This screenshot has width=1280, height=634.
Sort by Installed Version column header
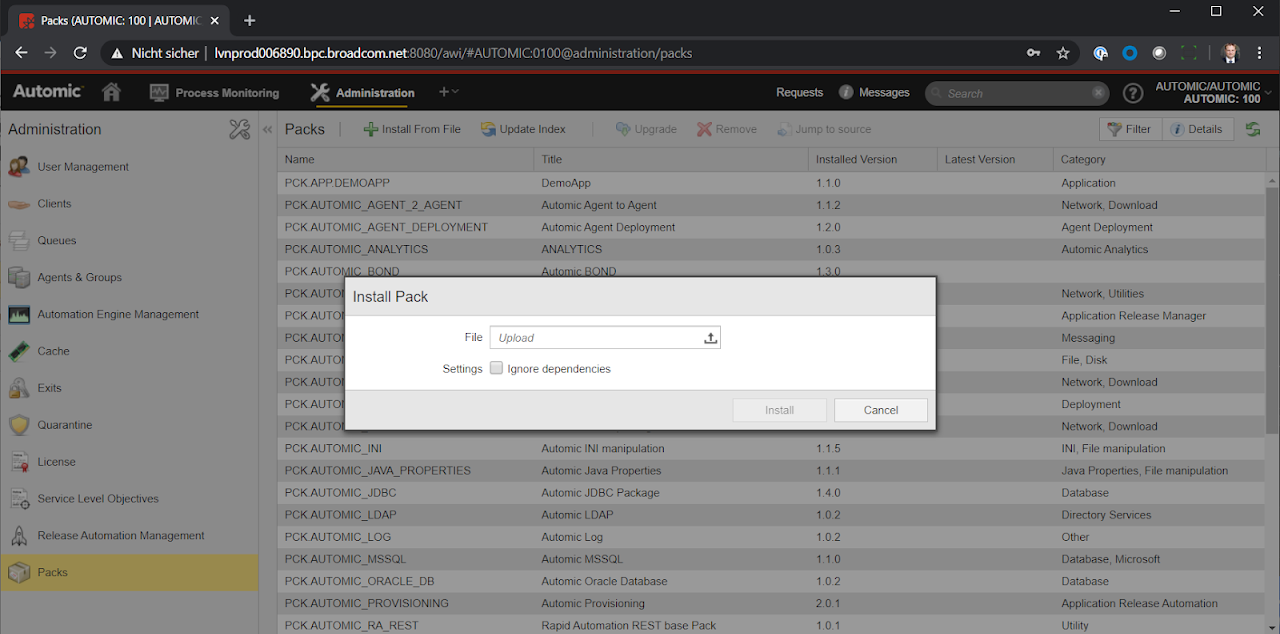[873, 159]
